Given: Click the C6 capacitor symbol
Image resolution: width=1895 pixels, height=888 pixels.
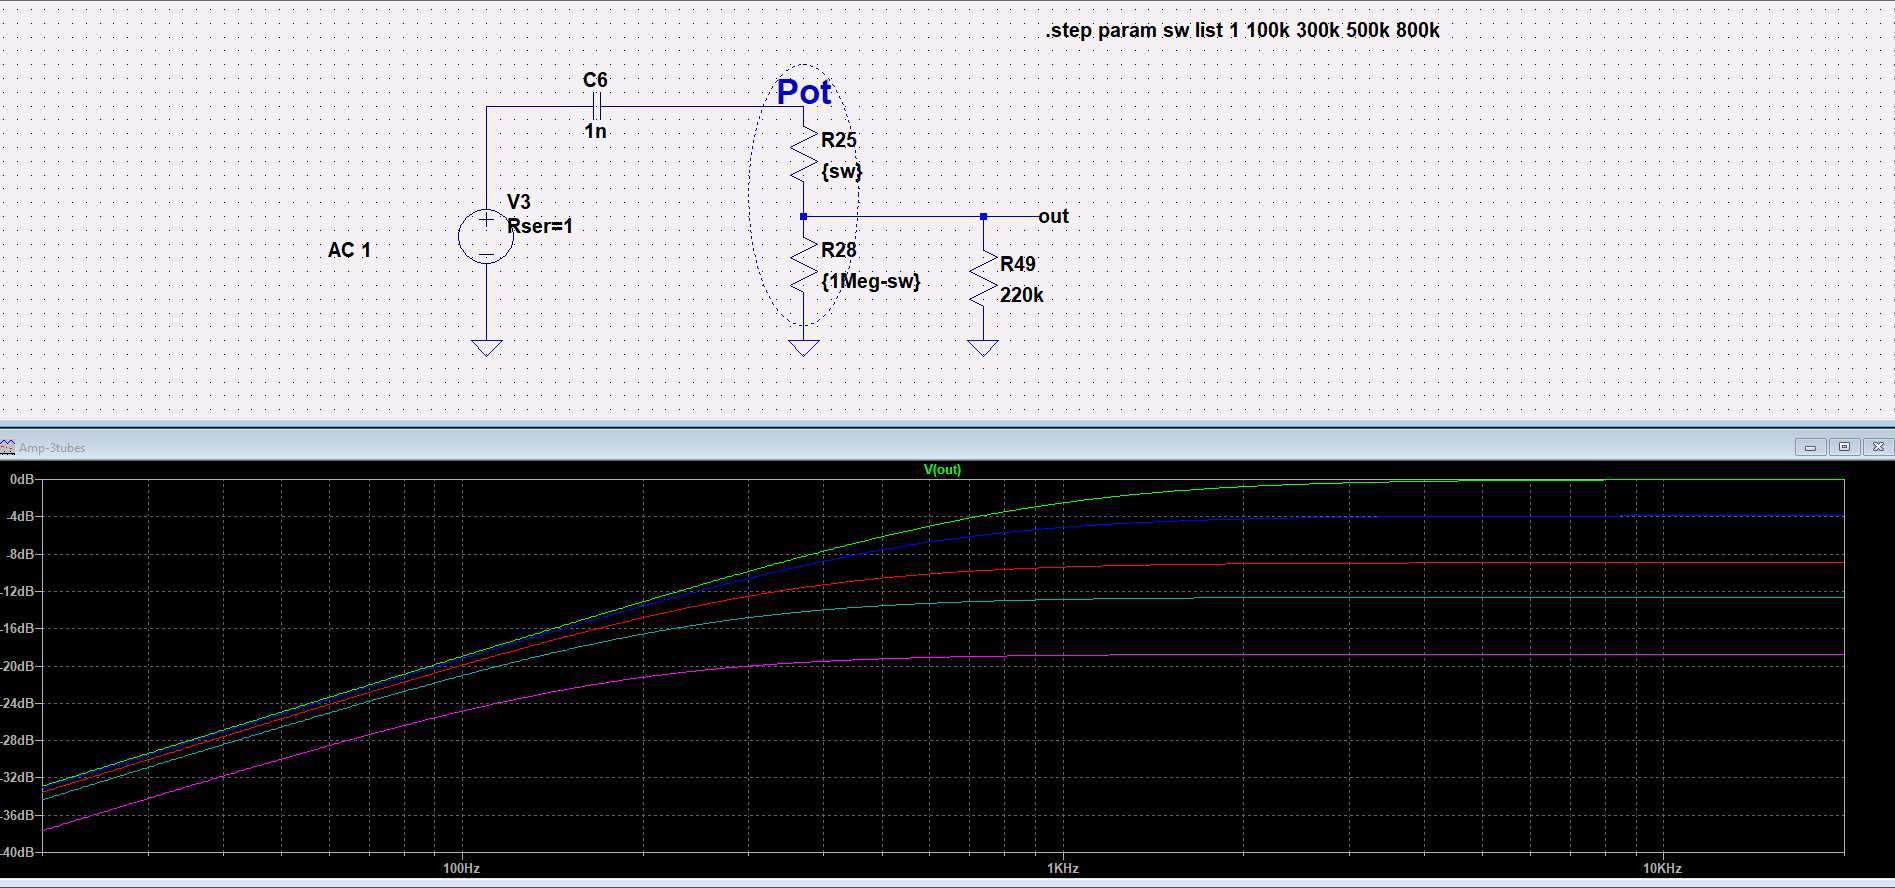Looking at the screenshot, I should [596, 106].
